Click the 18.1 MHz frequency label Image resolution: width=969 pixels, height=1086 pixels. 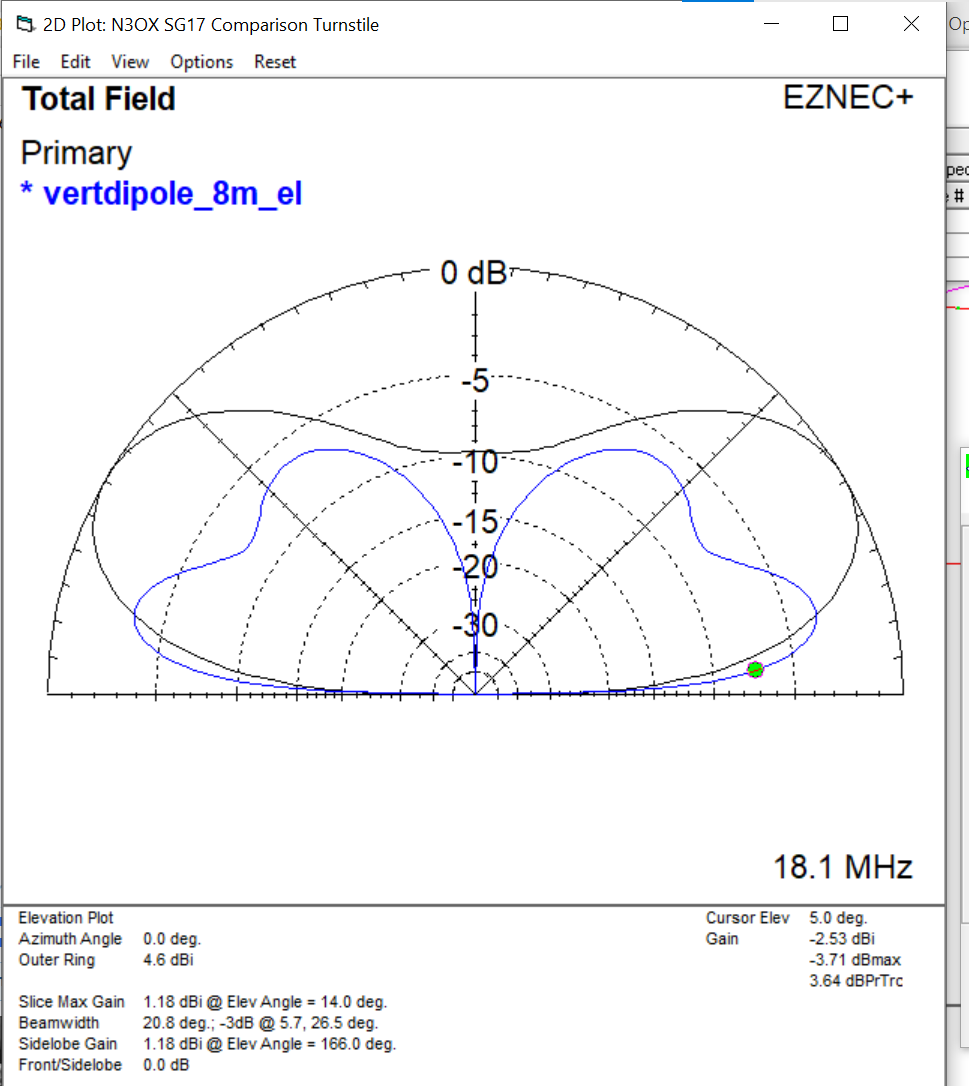(x=843, y=867)
